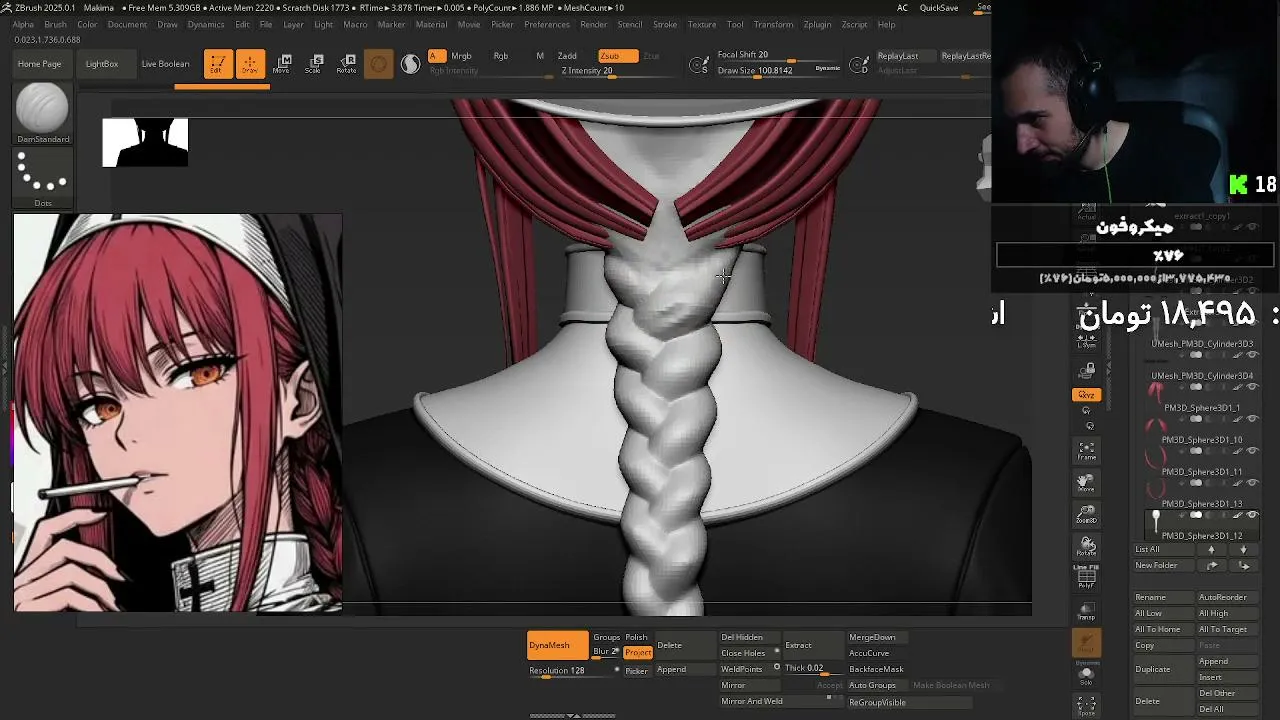The image size is (1280, 720).
Task: Open the DamStandard brush picker
Action: [42, 114]
